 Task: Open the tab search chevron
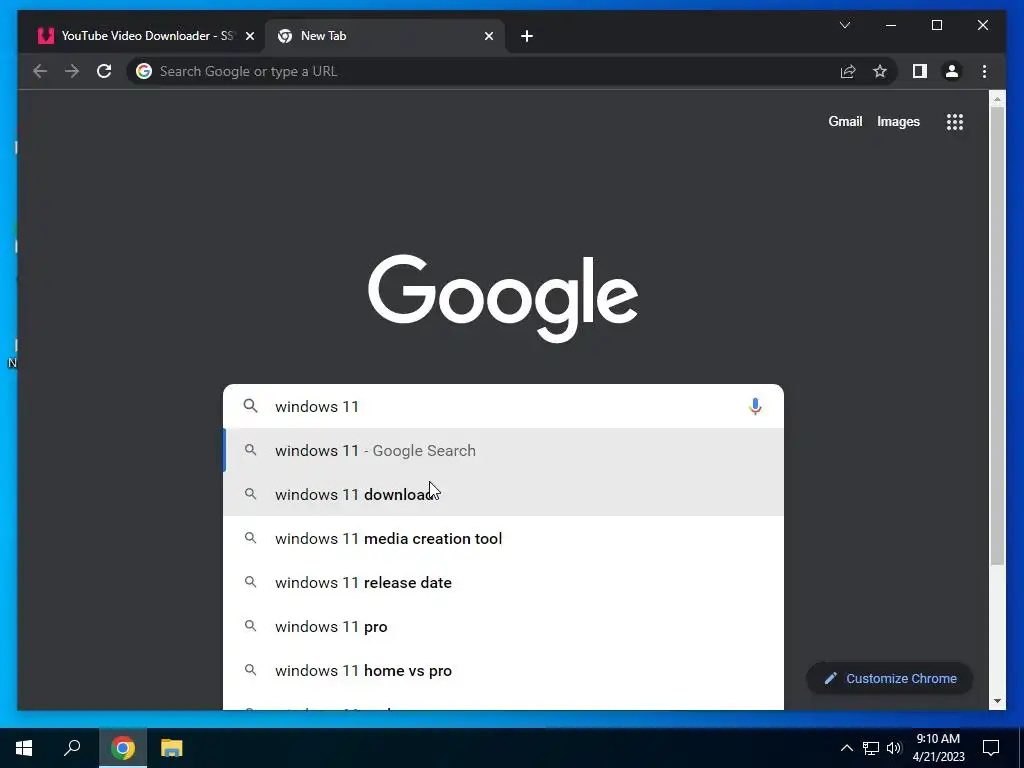tap(844, 25)
